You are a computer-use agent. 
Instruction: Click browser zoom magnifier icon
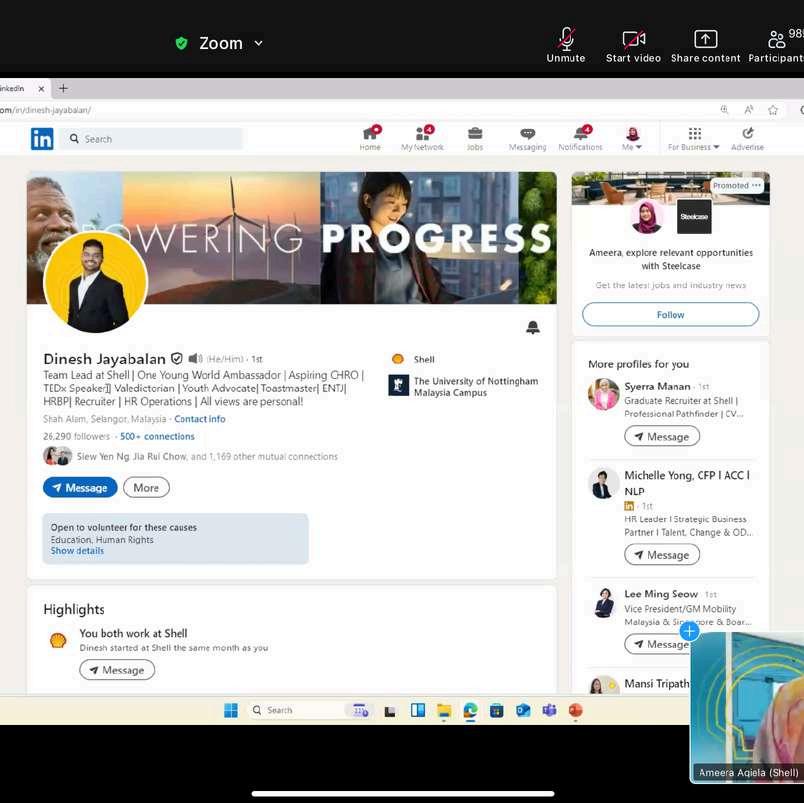[x=724, y=110]
